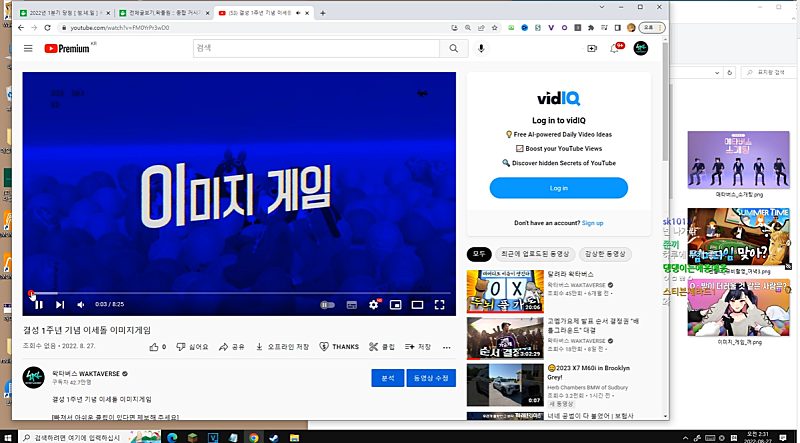
Task: Open Chrome side panel icon
Action: (x=617, y=28)
